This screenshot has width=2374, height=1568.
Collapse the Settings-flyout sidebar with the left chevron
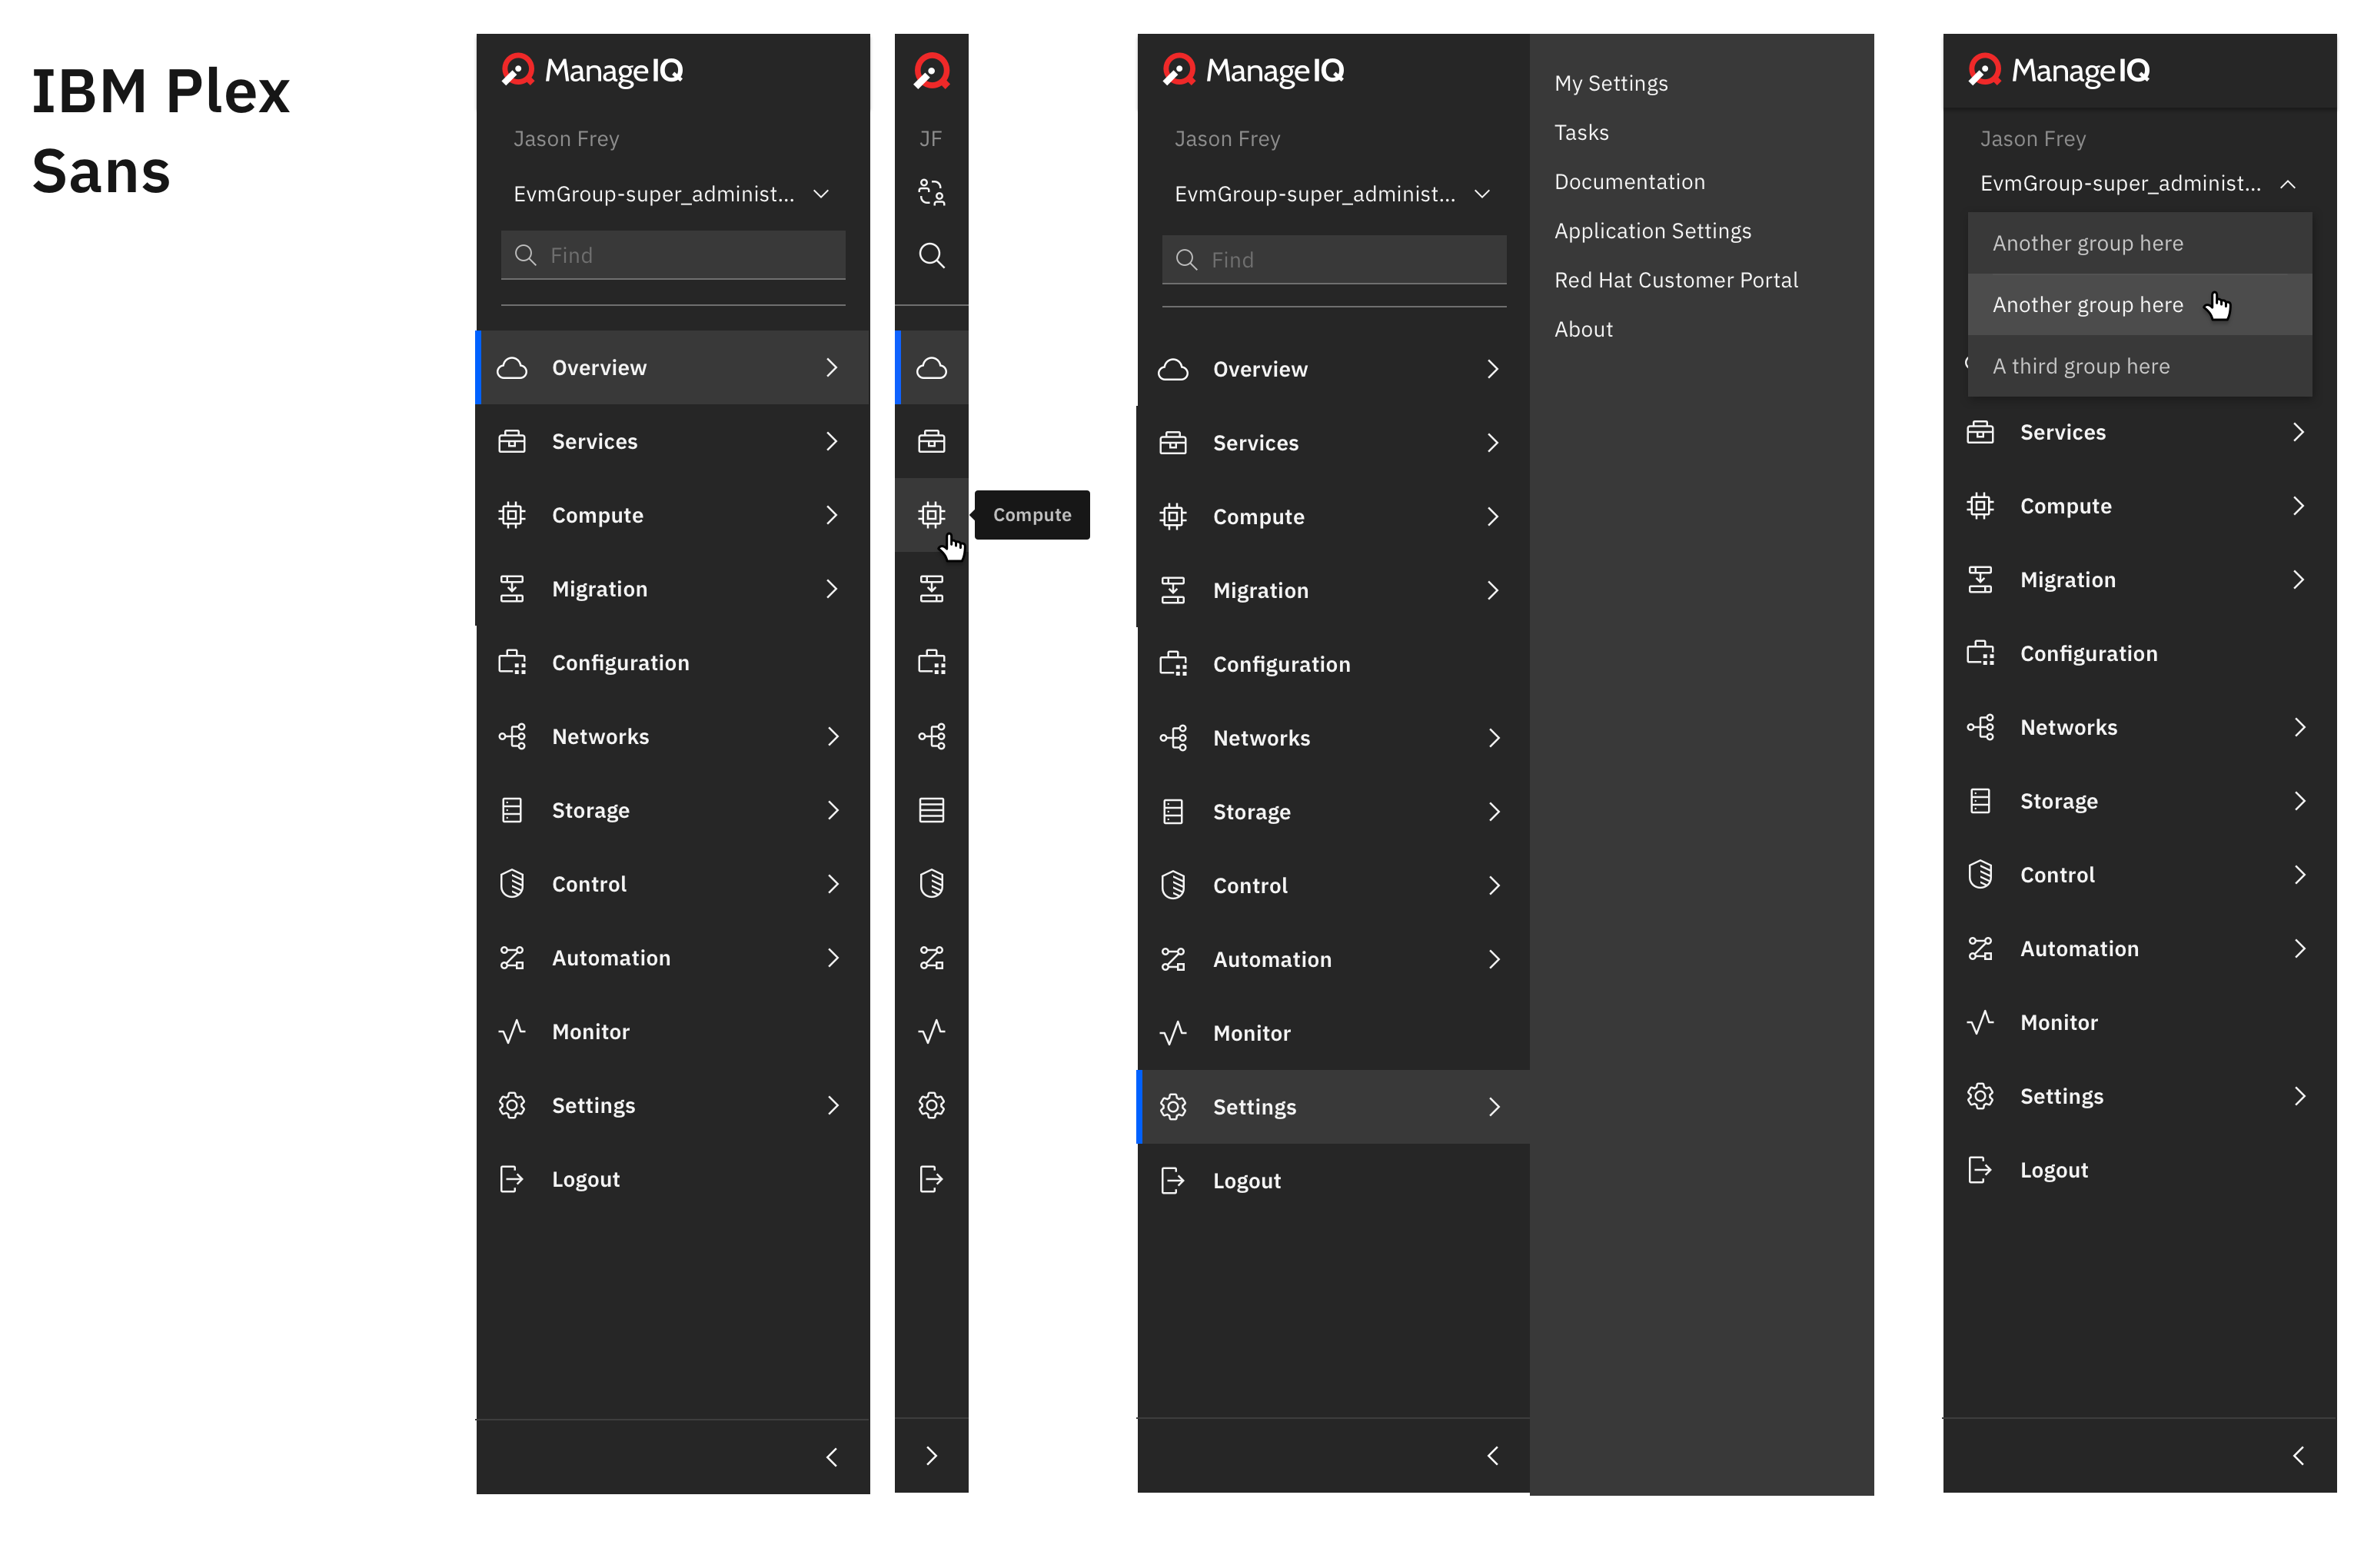(x=1492, y=1455)
